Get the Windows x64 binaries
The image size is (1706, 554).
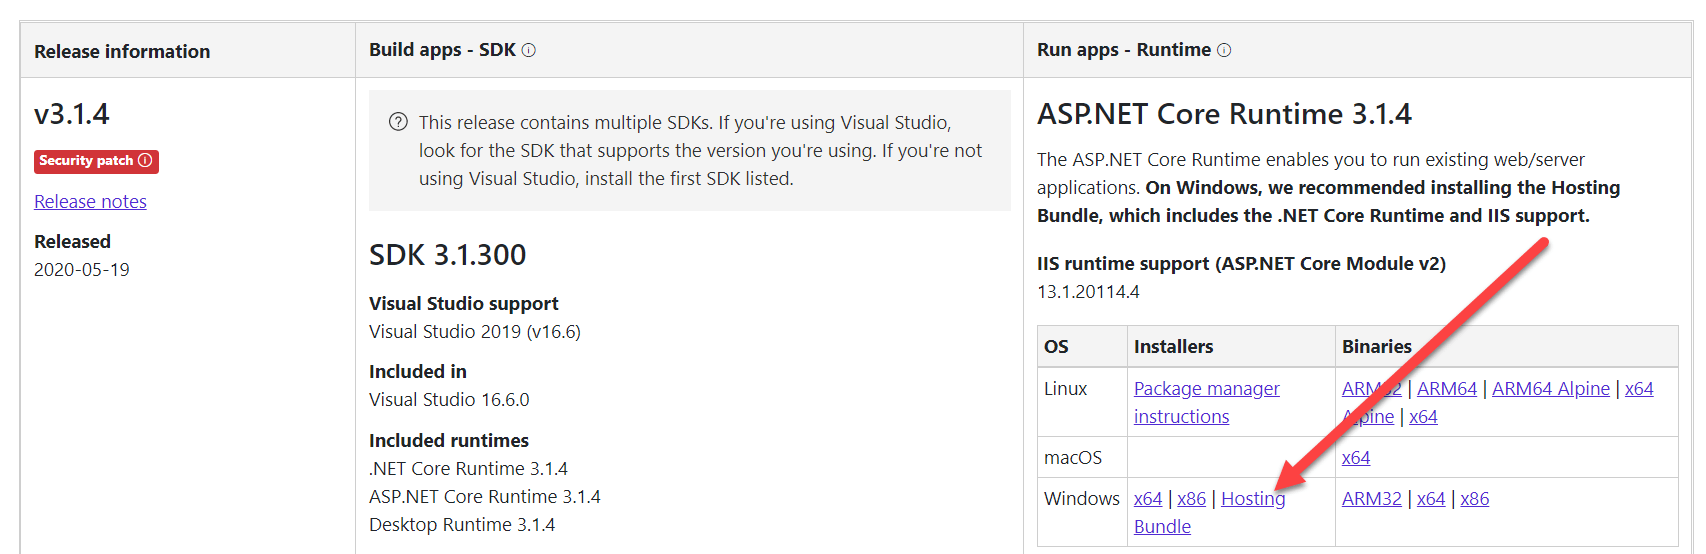(1430, 499)
